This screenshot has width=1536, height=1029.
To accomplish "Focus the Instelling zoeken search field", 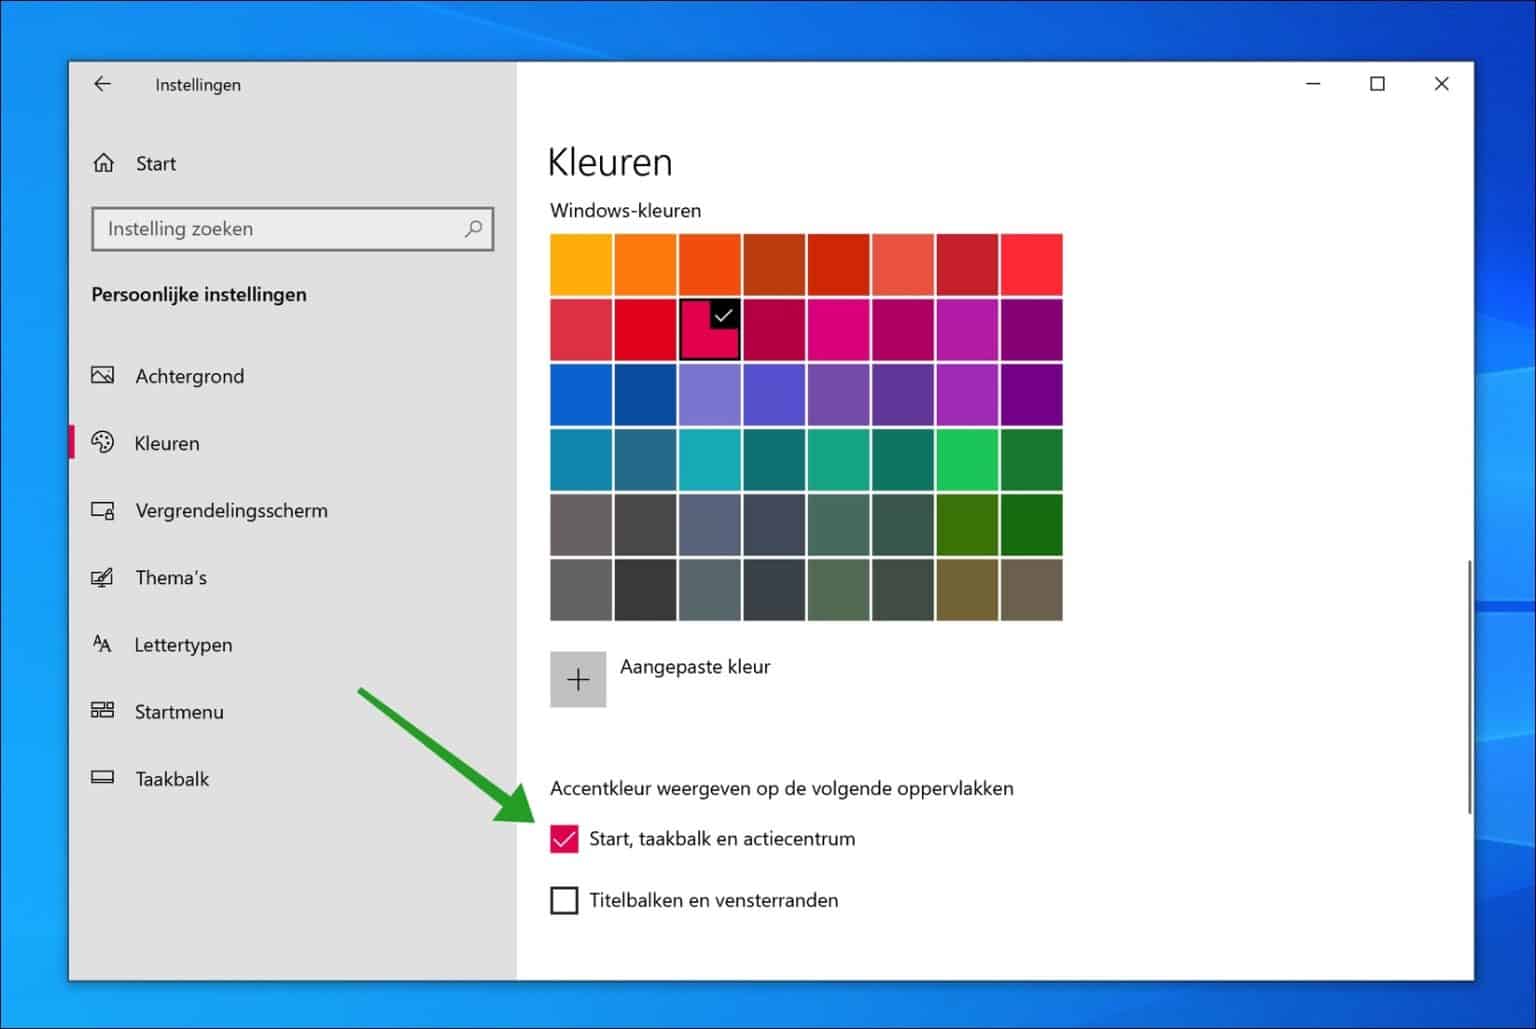I will 293,229.
